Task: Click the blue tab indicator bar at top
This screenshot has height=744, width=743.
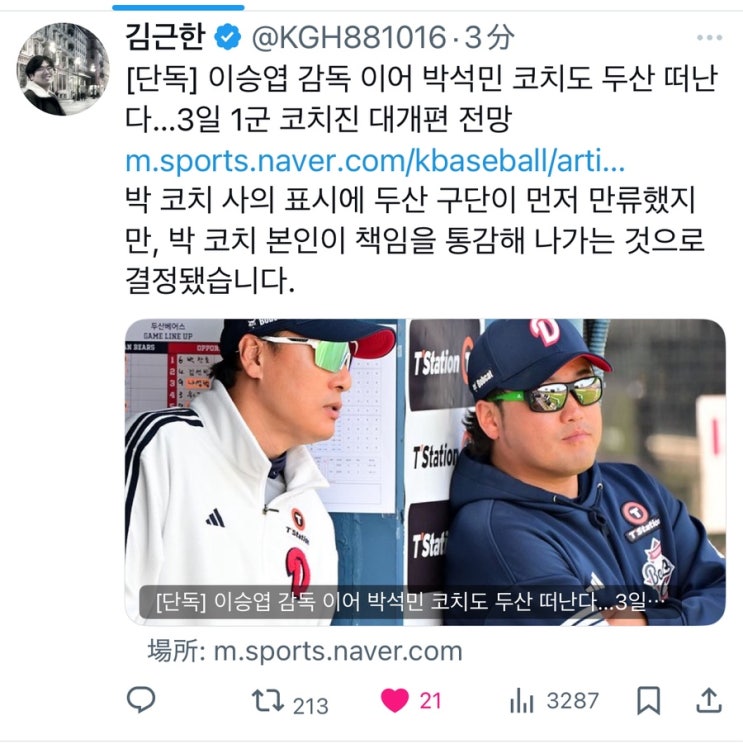Action: point(178,8)
